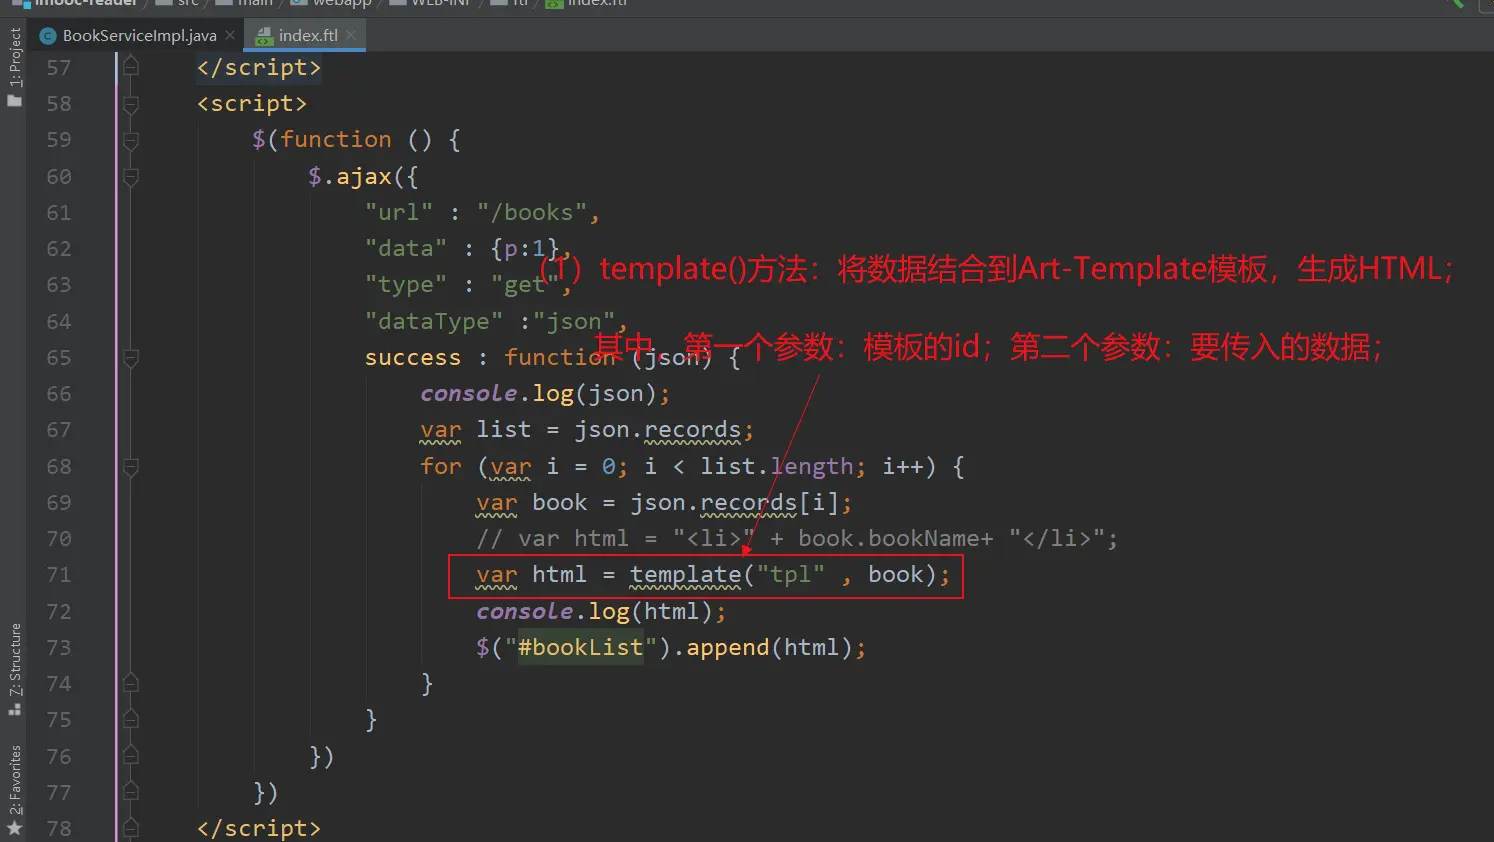This screenshot has width=1494, height=842.
Task: Click the list variable on line 67
Action: [x=504, y=430]
